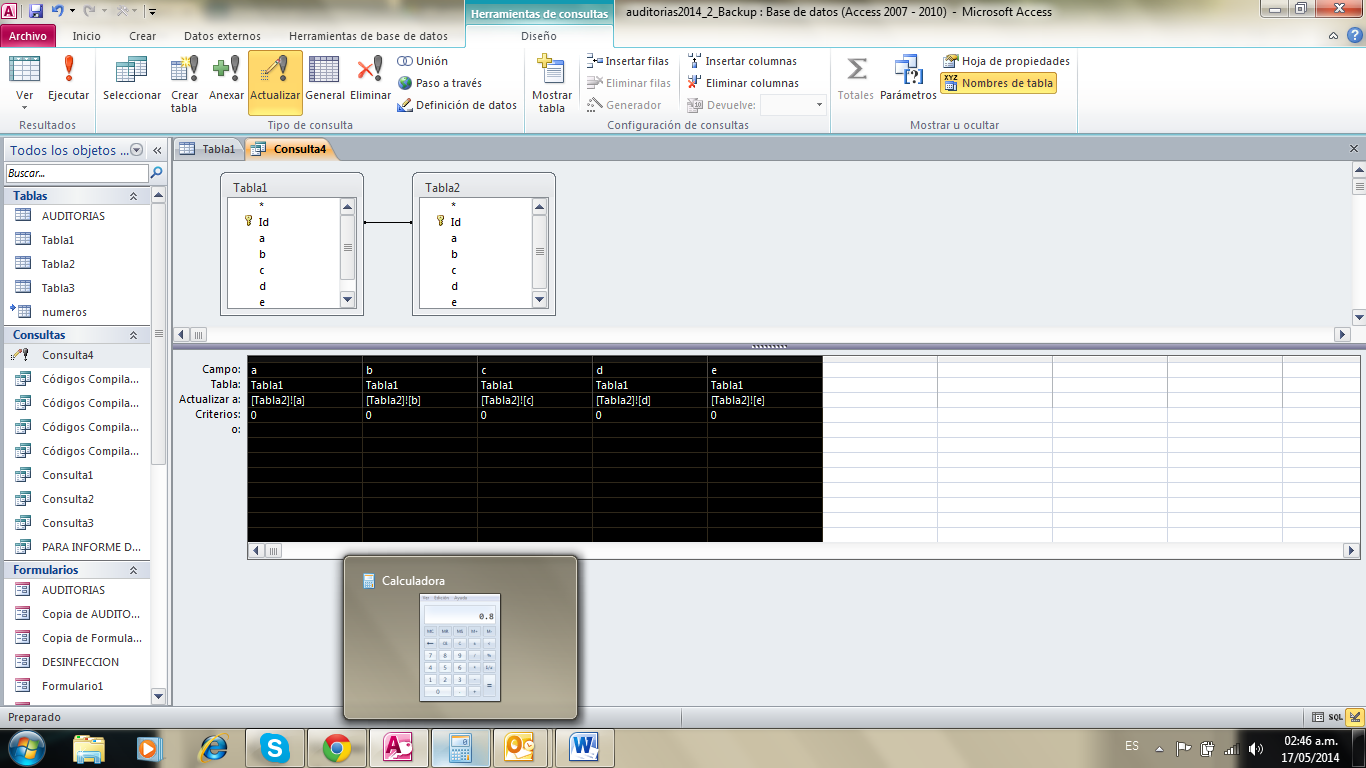Click Save in quick access toolbar
1366x768 pixels.
tap(36, 11)
